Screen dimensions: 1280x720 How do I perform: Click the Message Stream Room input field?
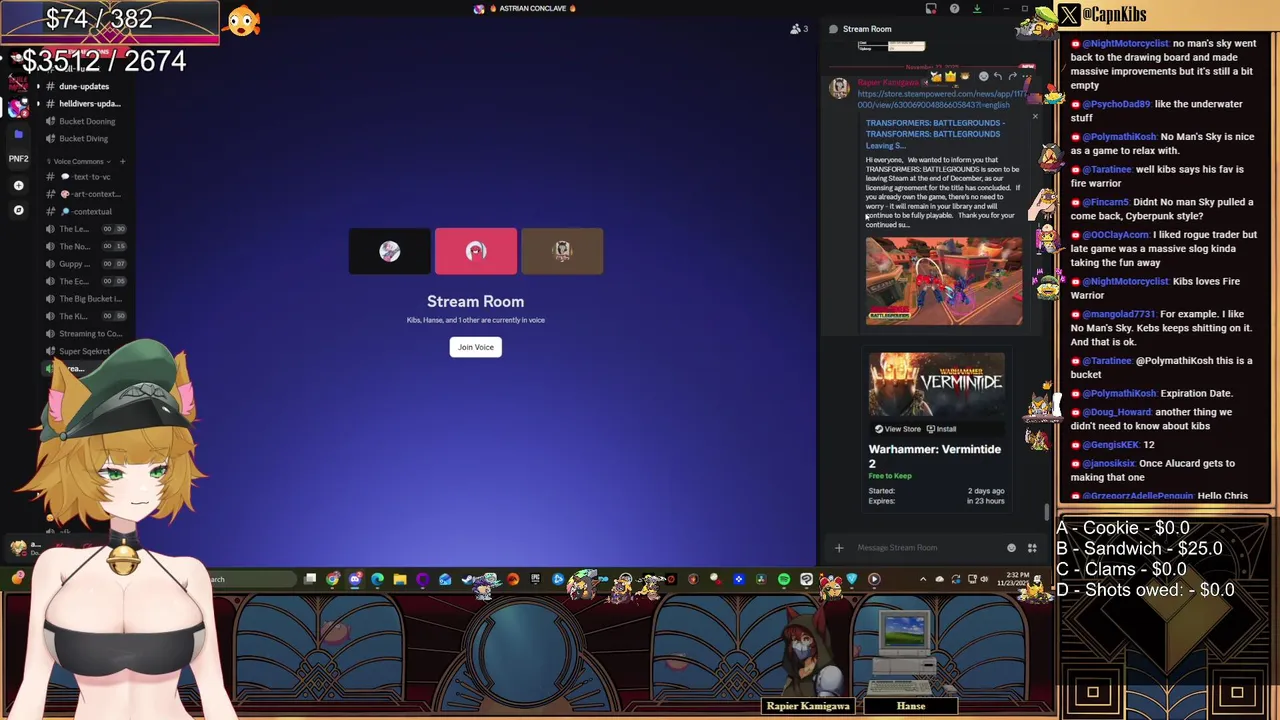click(x=928, y=548)
